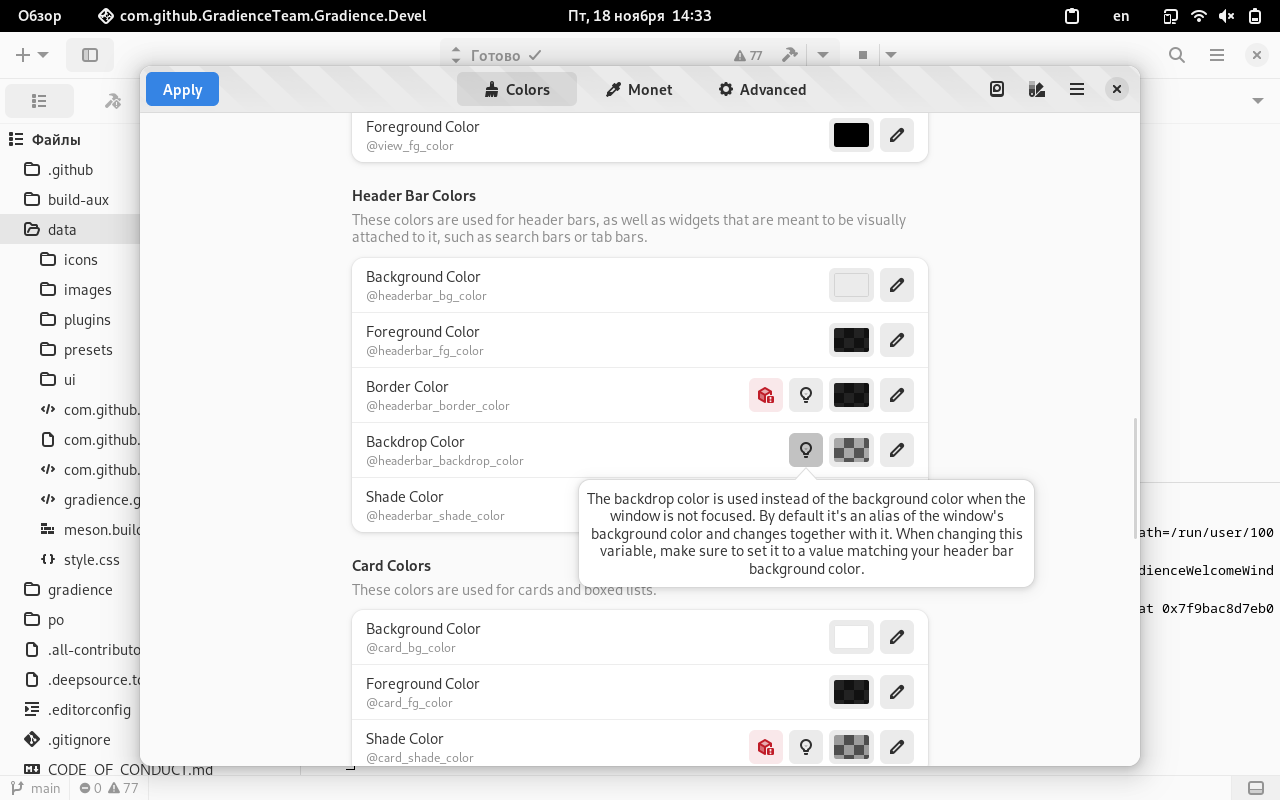Toggle the Backdrop Color hint lightbulb

(805, 450)
